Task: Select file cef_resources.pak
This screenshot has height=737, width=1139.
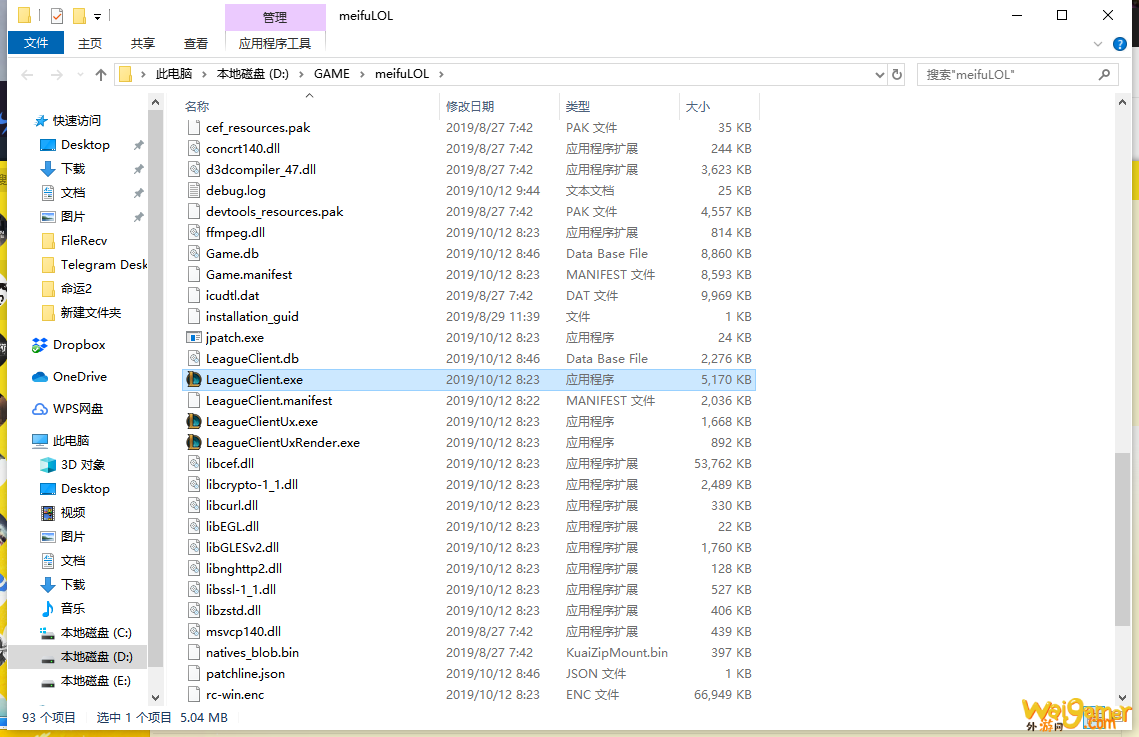Action: coord(258,128)
